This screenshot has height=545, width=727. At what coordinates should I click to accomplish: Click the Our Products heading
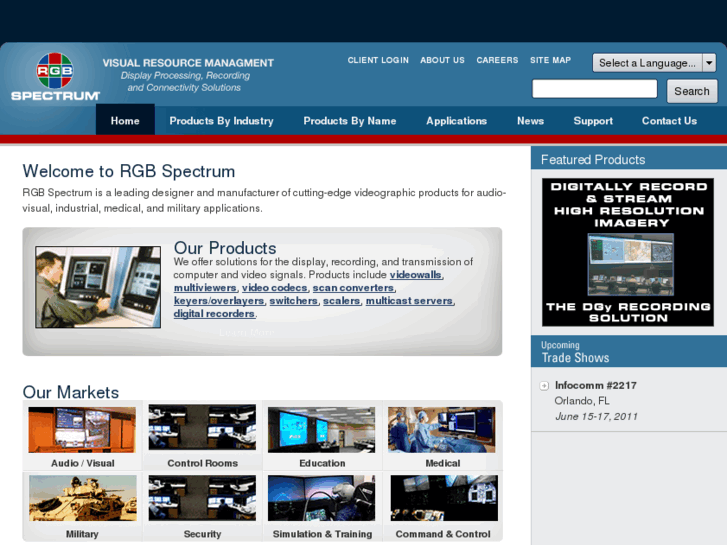225,248
